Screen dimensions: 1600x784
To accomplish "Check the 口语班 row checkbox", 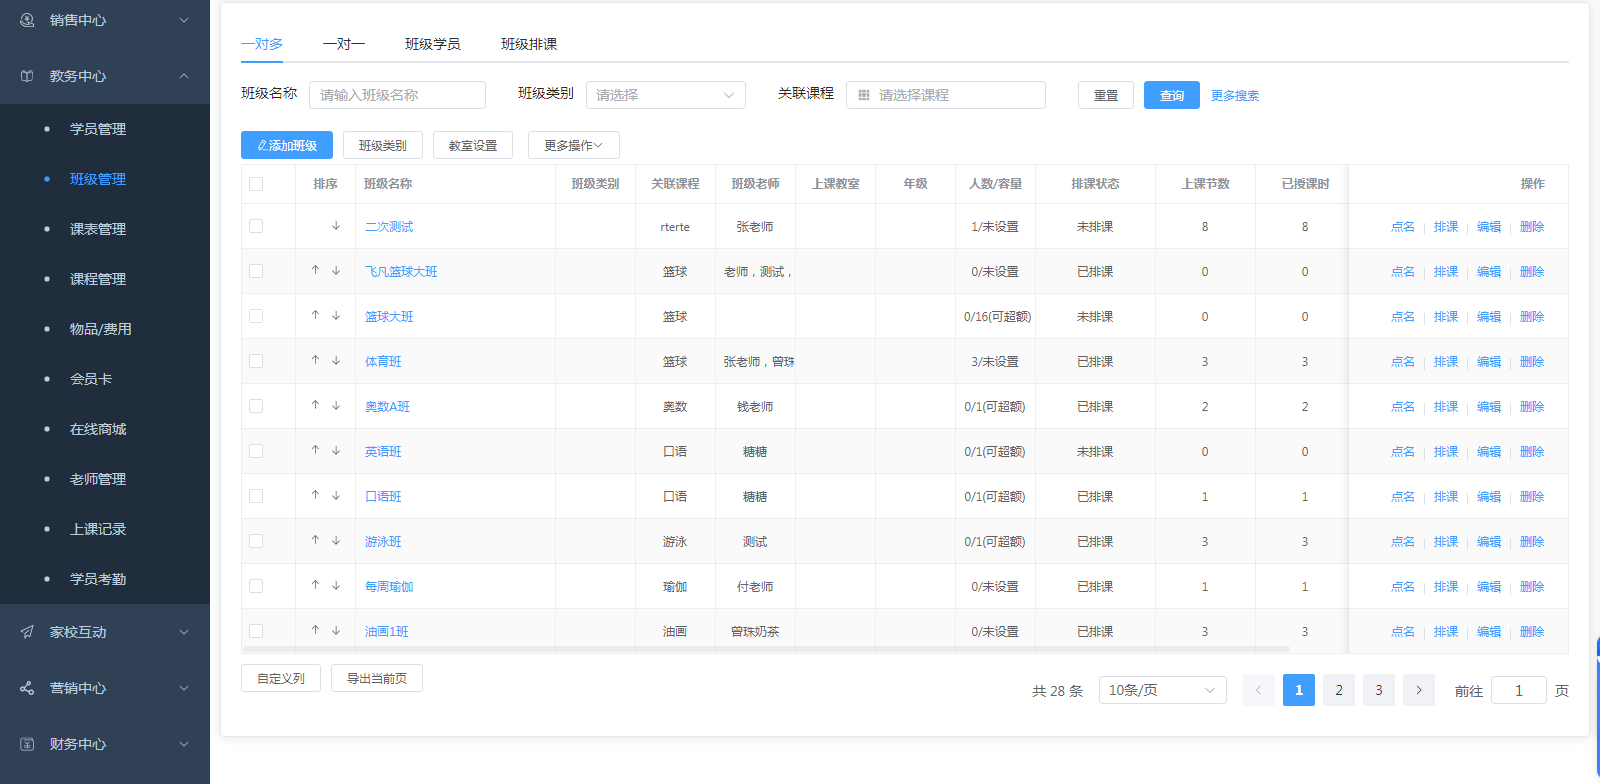I will click(x=256, y=496).
